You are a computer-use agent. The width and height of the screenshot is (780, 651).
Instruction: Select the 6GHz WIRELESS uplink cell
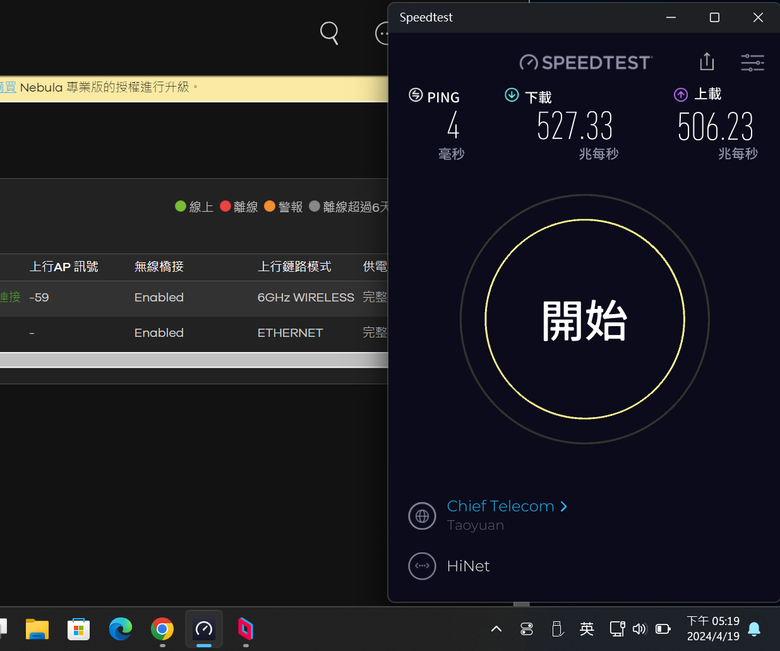305,297
